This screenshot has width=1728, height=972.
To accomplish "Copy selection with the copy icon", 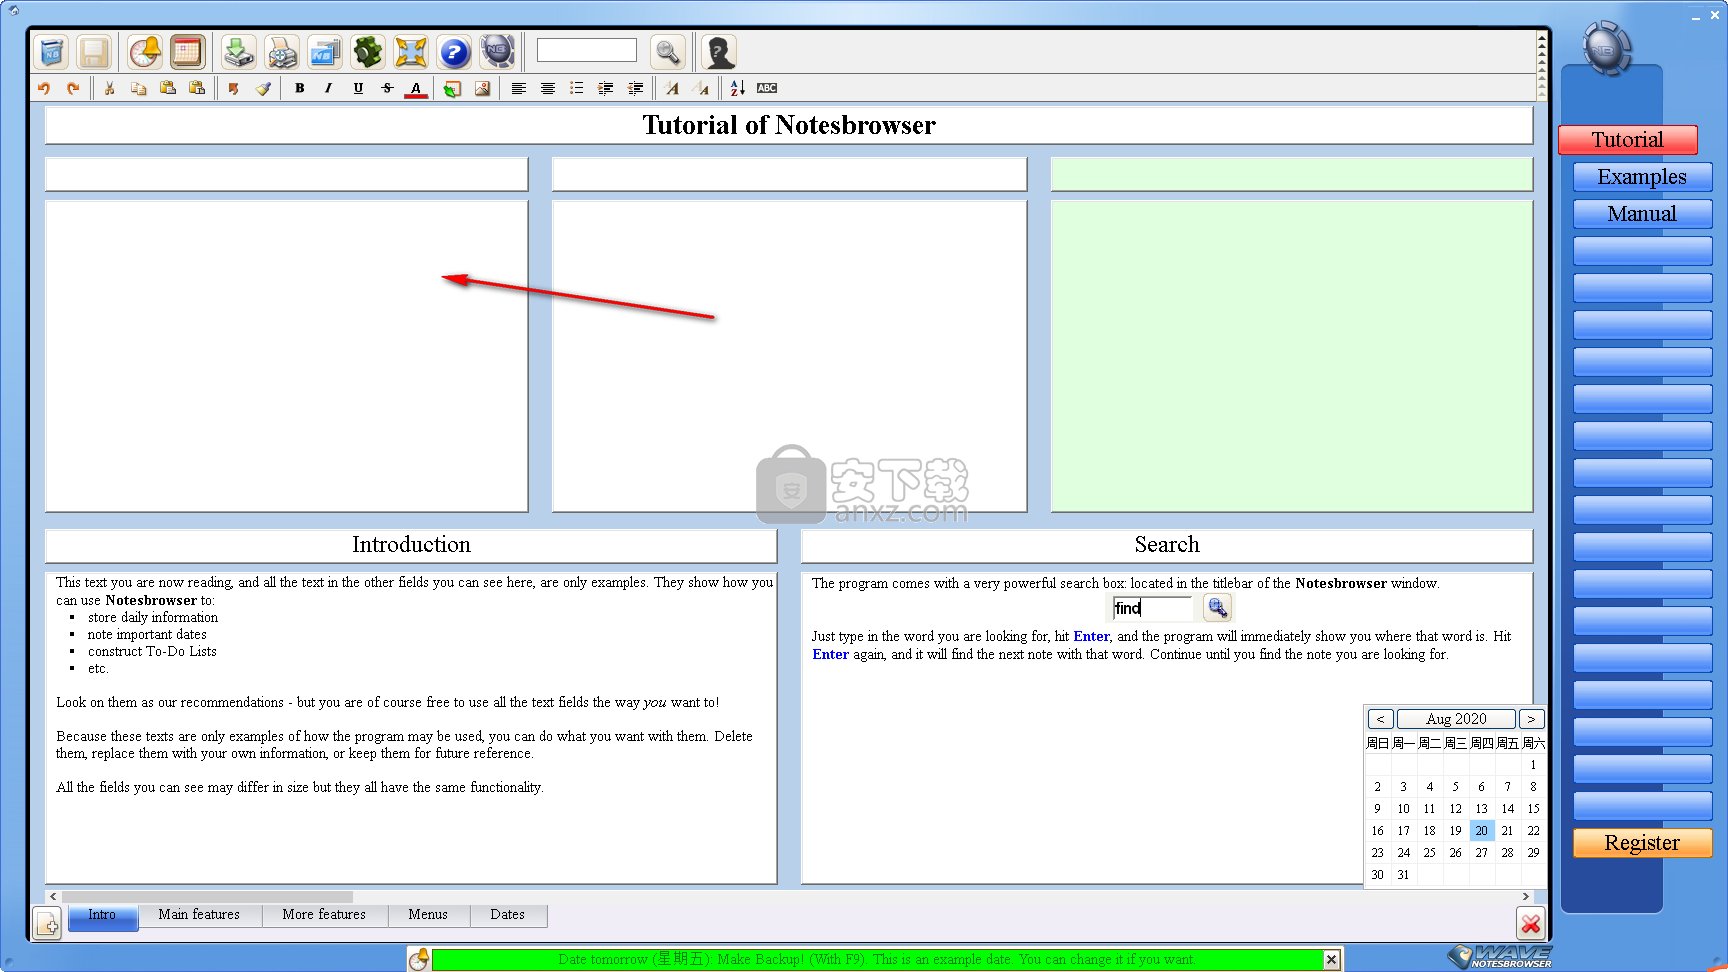I will click(139, 88).
